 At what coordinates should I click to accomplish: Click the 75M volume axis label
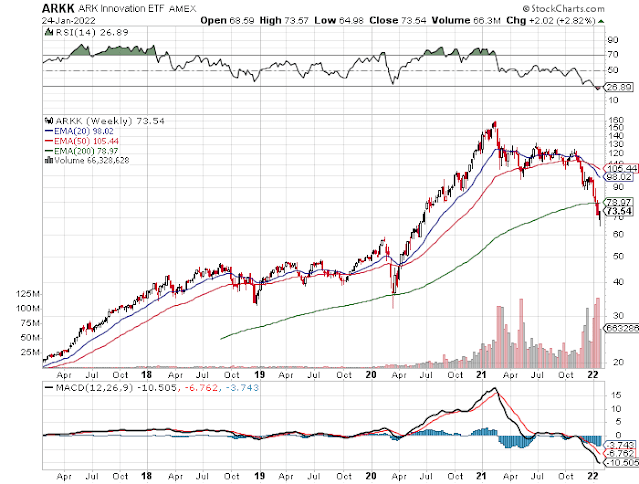(31, 323)
